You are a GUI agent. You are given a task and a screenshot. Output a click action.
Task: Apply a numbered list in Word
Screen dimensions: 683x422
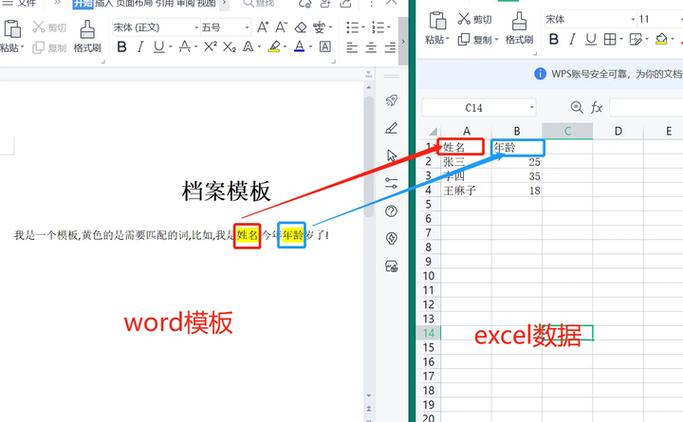[x=378, y=27]
